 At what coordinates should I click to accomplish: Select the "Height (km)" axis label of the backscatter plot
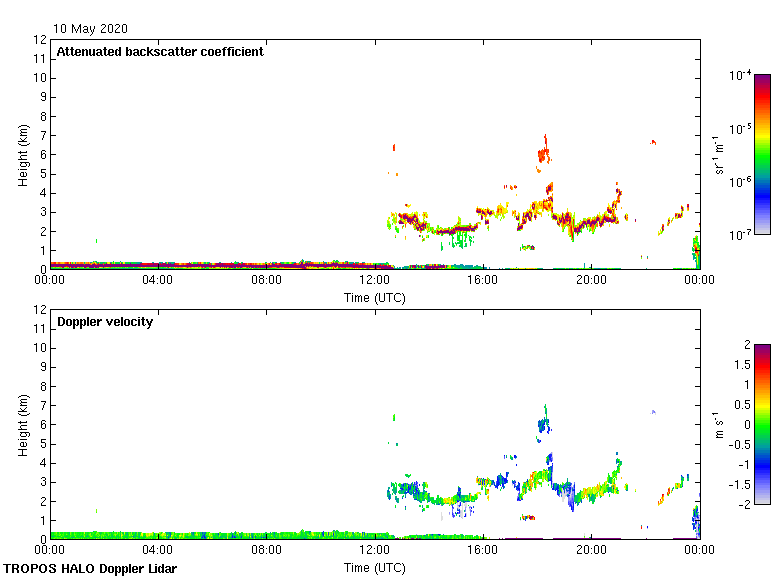(22, 154)
